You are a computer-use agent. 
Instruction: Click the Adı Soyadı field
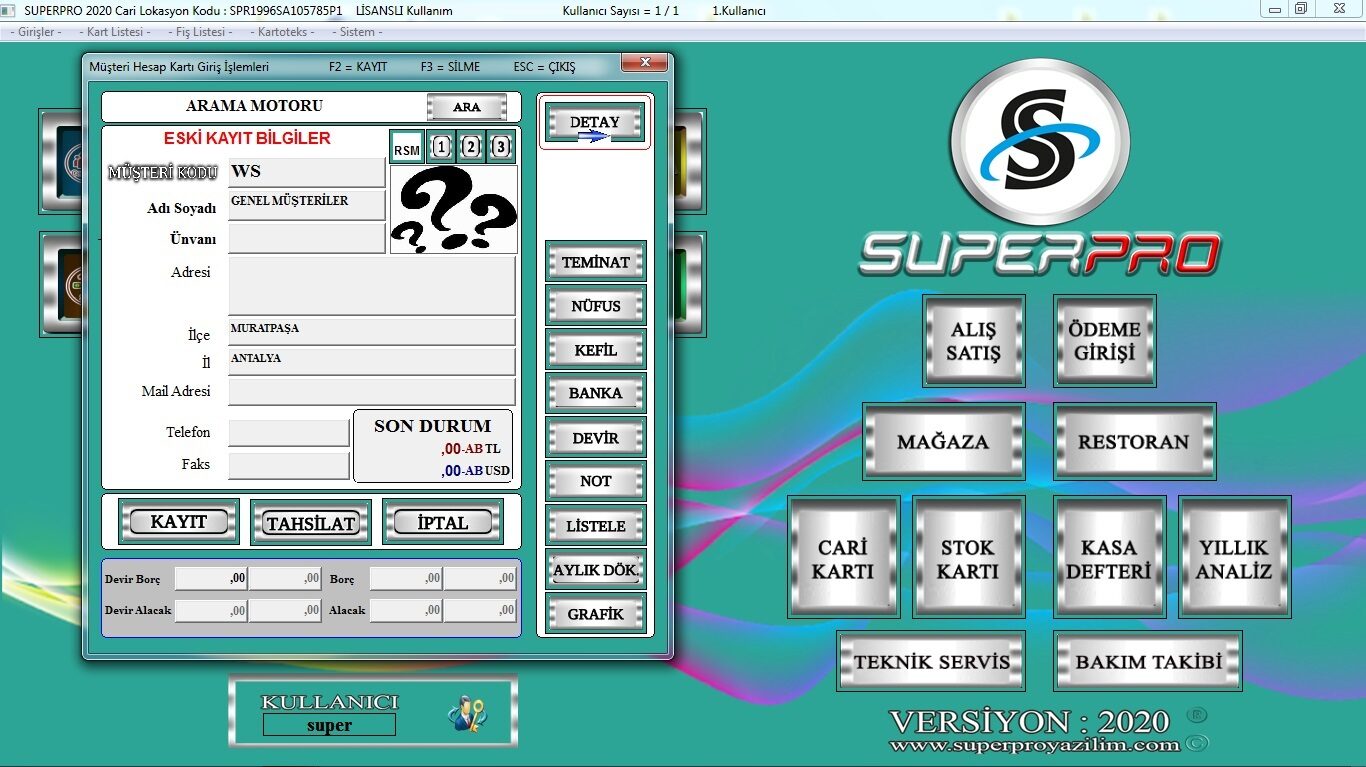click(307, 205)
